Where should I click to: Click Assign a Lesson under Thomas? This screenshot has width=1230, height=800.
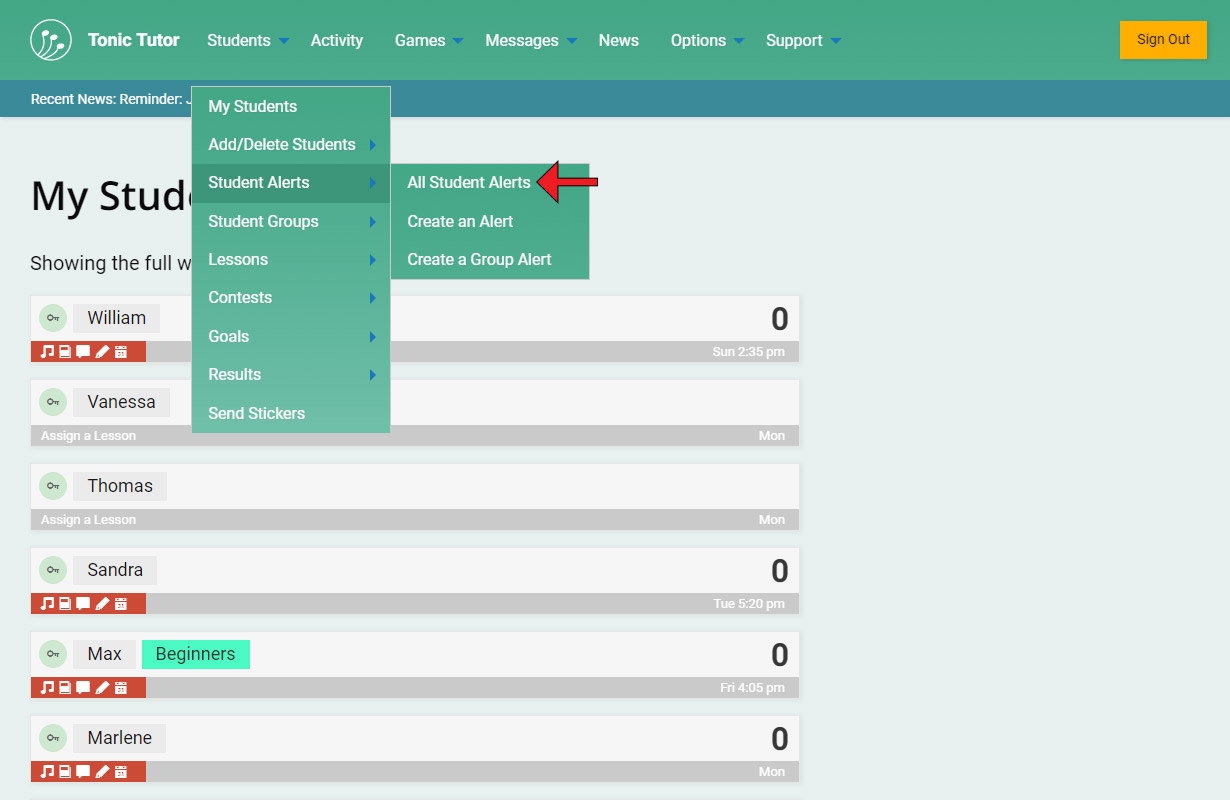[88, 520]
